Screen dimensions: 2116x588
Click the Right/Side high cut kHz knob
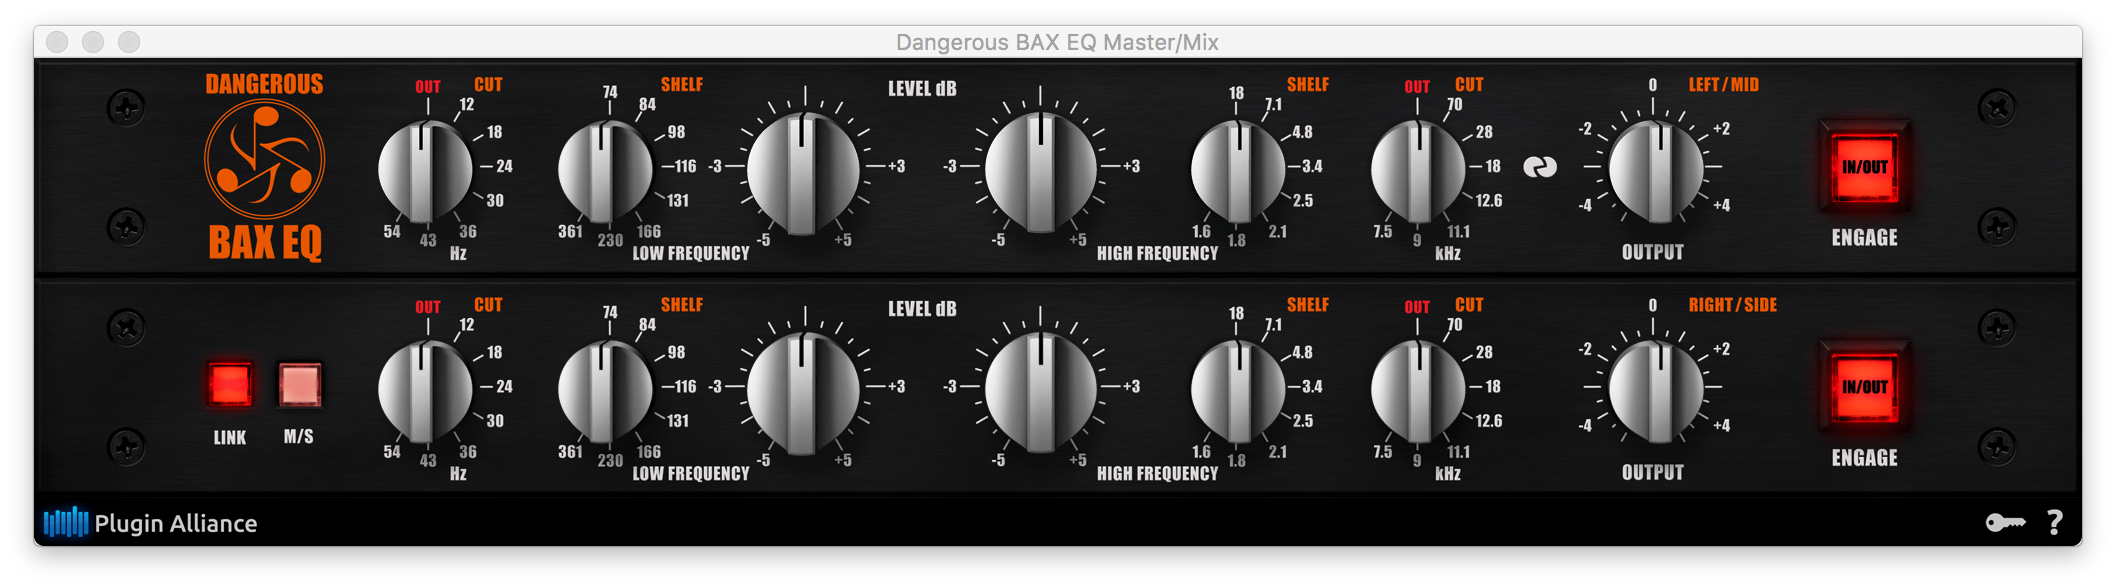tap(1418, 391)
